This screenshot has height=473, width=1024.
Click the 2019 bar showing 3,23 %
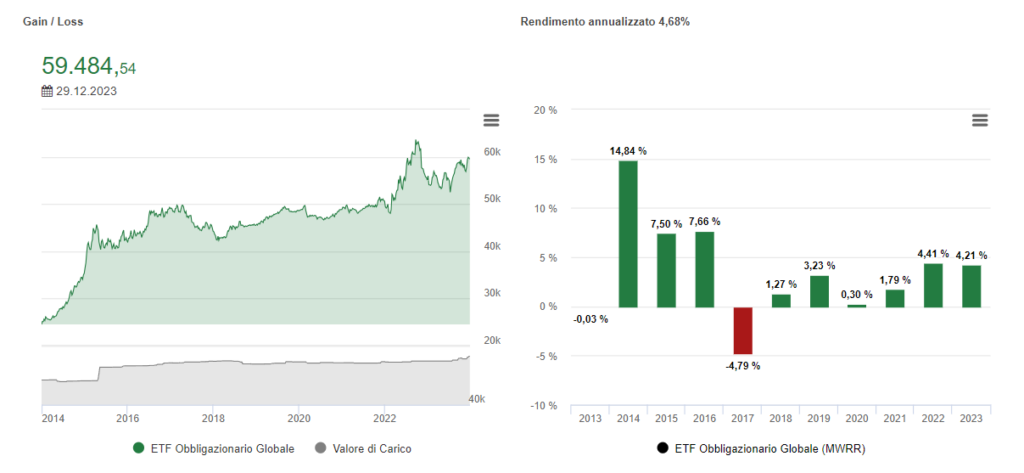[819, 291]
